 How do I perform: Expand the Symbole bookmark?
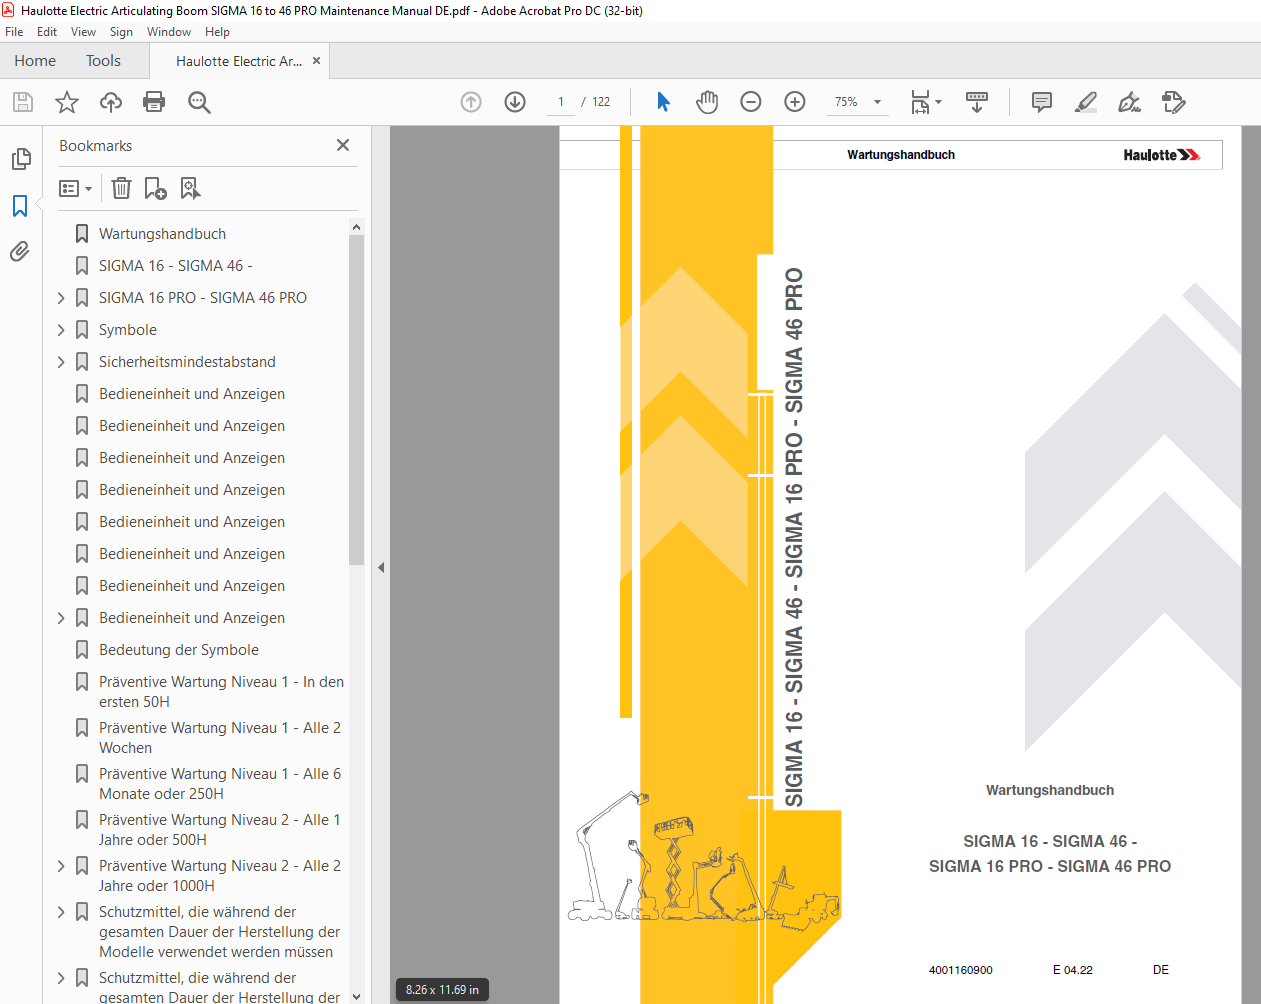tap(61, 330)
